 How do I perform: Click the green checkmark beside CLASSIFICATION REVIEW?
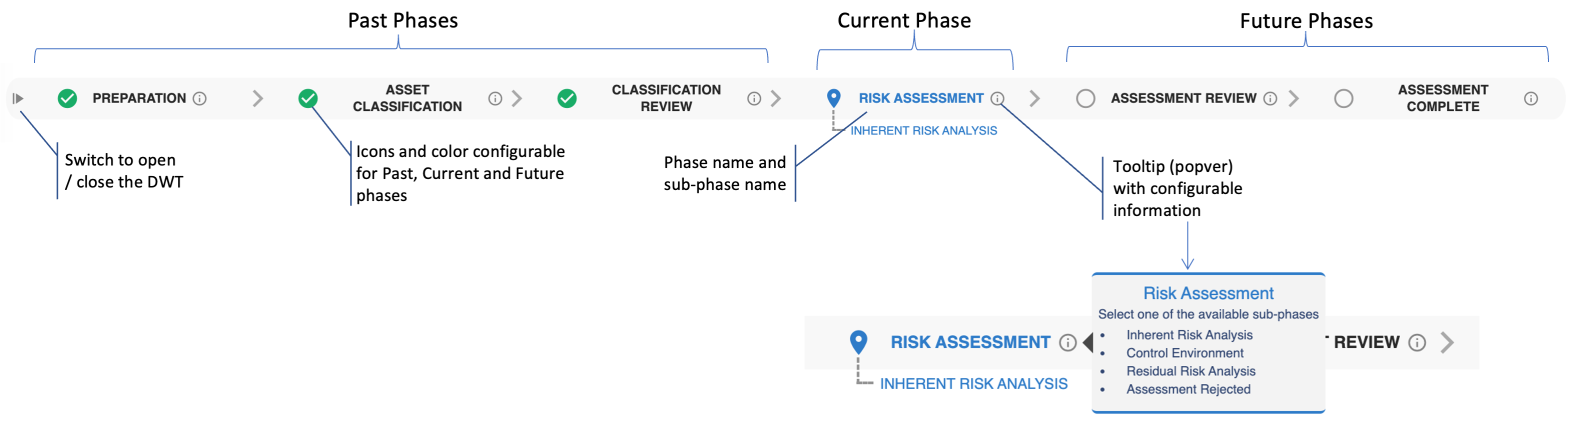click(x=567, y=98)
